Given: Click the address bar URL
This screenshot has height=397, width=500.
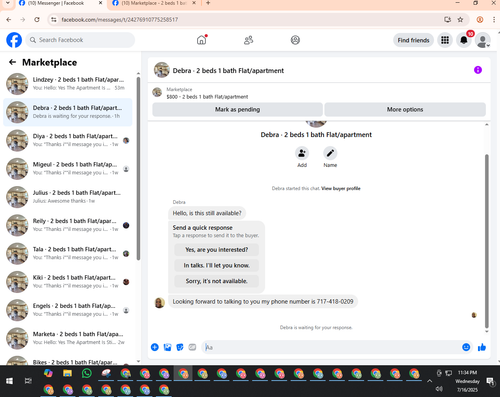Looking at the screenshot, I should pyautogui.click(x=120, y=20).
